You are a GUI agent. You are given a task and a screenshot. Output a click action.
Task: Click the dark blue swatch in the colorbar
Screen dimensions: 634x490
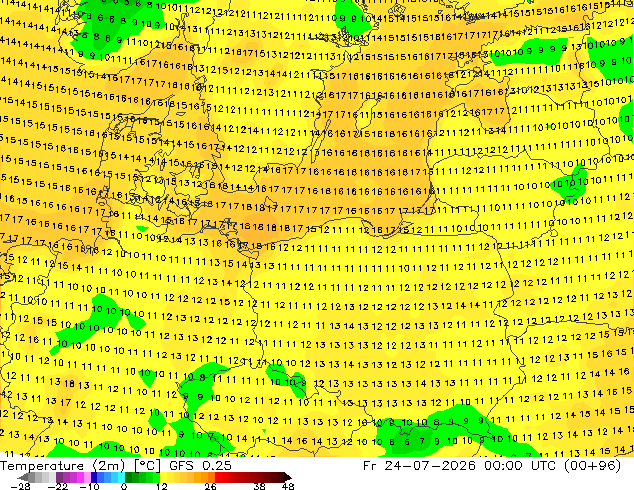[94, 477]
